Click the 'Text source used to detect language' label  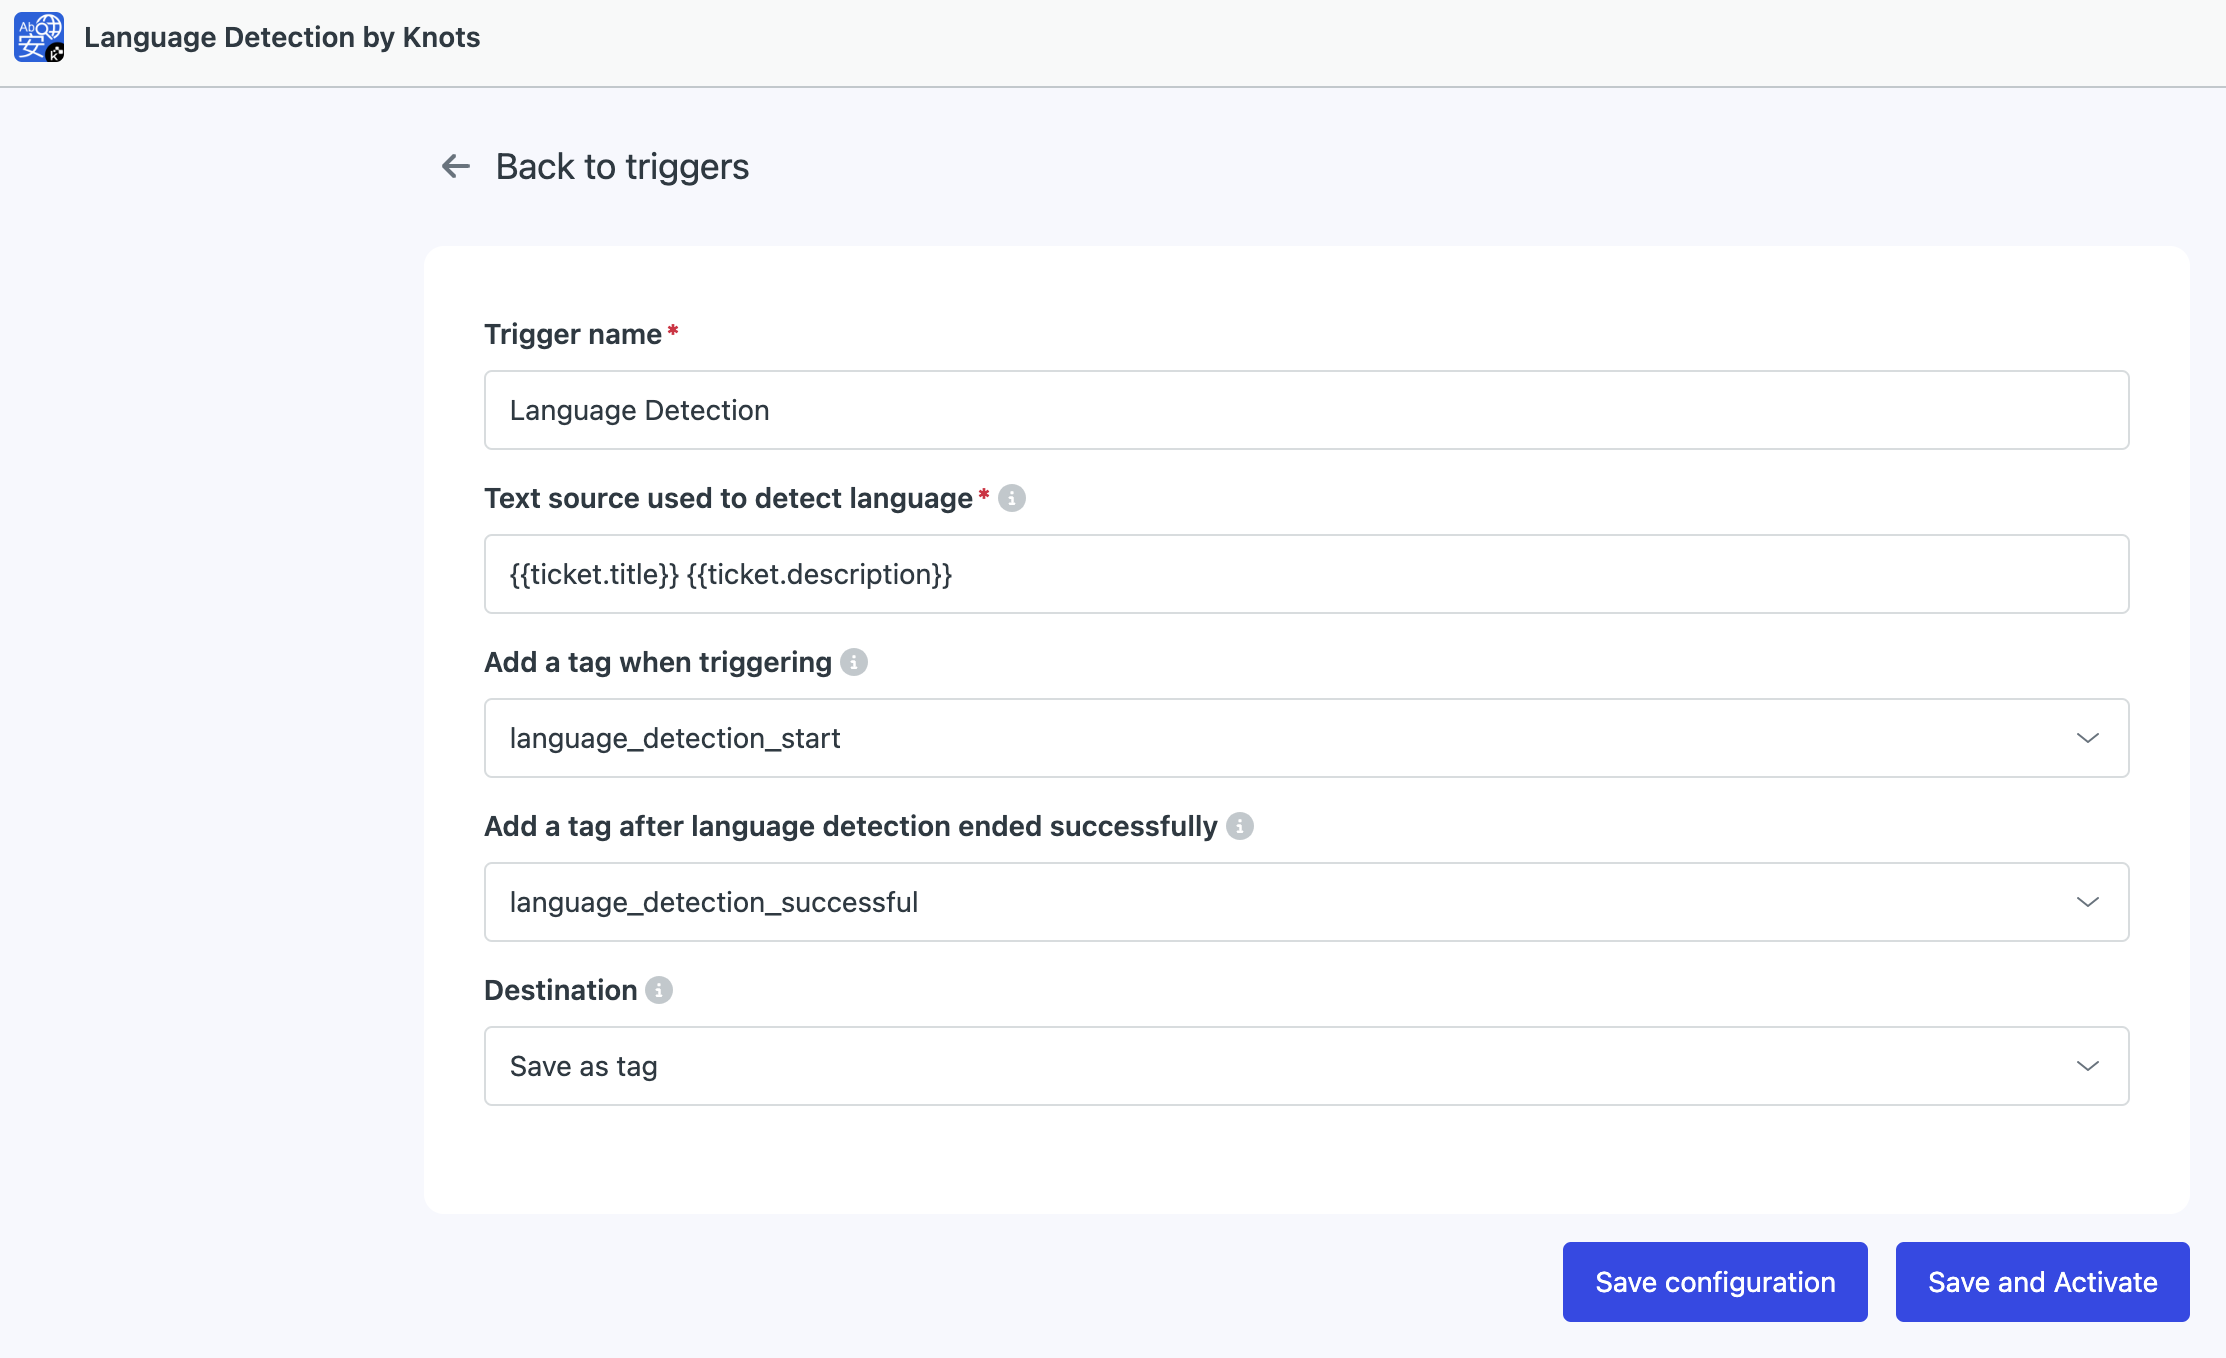point(729,498)
